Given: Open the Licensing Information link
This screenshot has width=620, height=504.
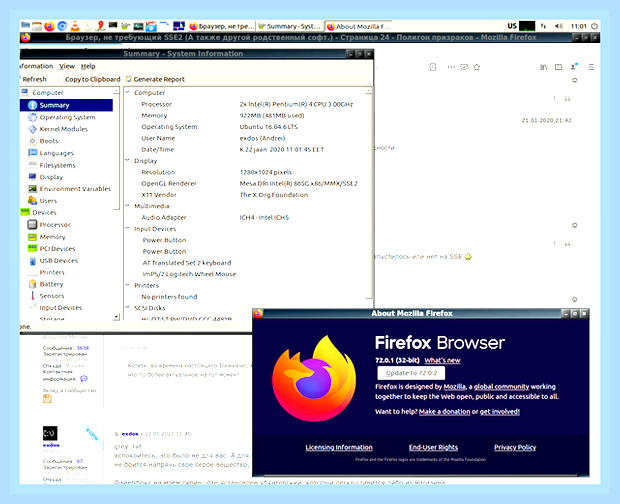Looking at the screenshot, I should tap(339, 447).
